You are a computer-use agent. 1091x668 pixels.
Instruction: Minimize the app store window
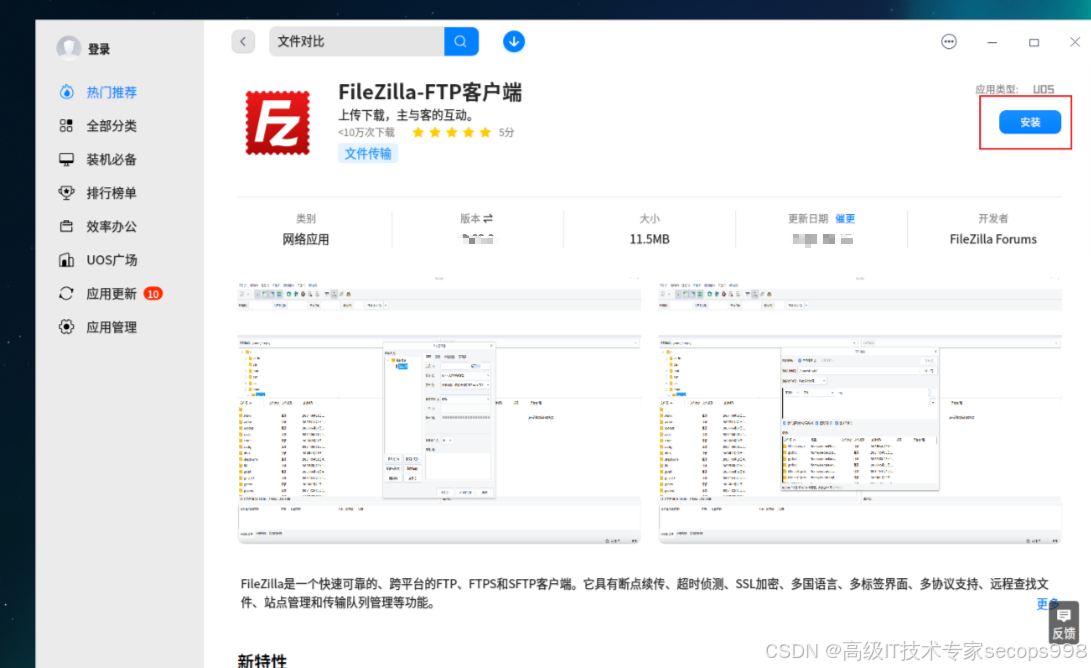(992, 42)
